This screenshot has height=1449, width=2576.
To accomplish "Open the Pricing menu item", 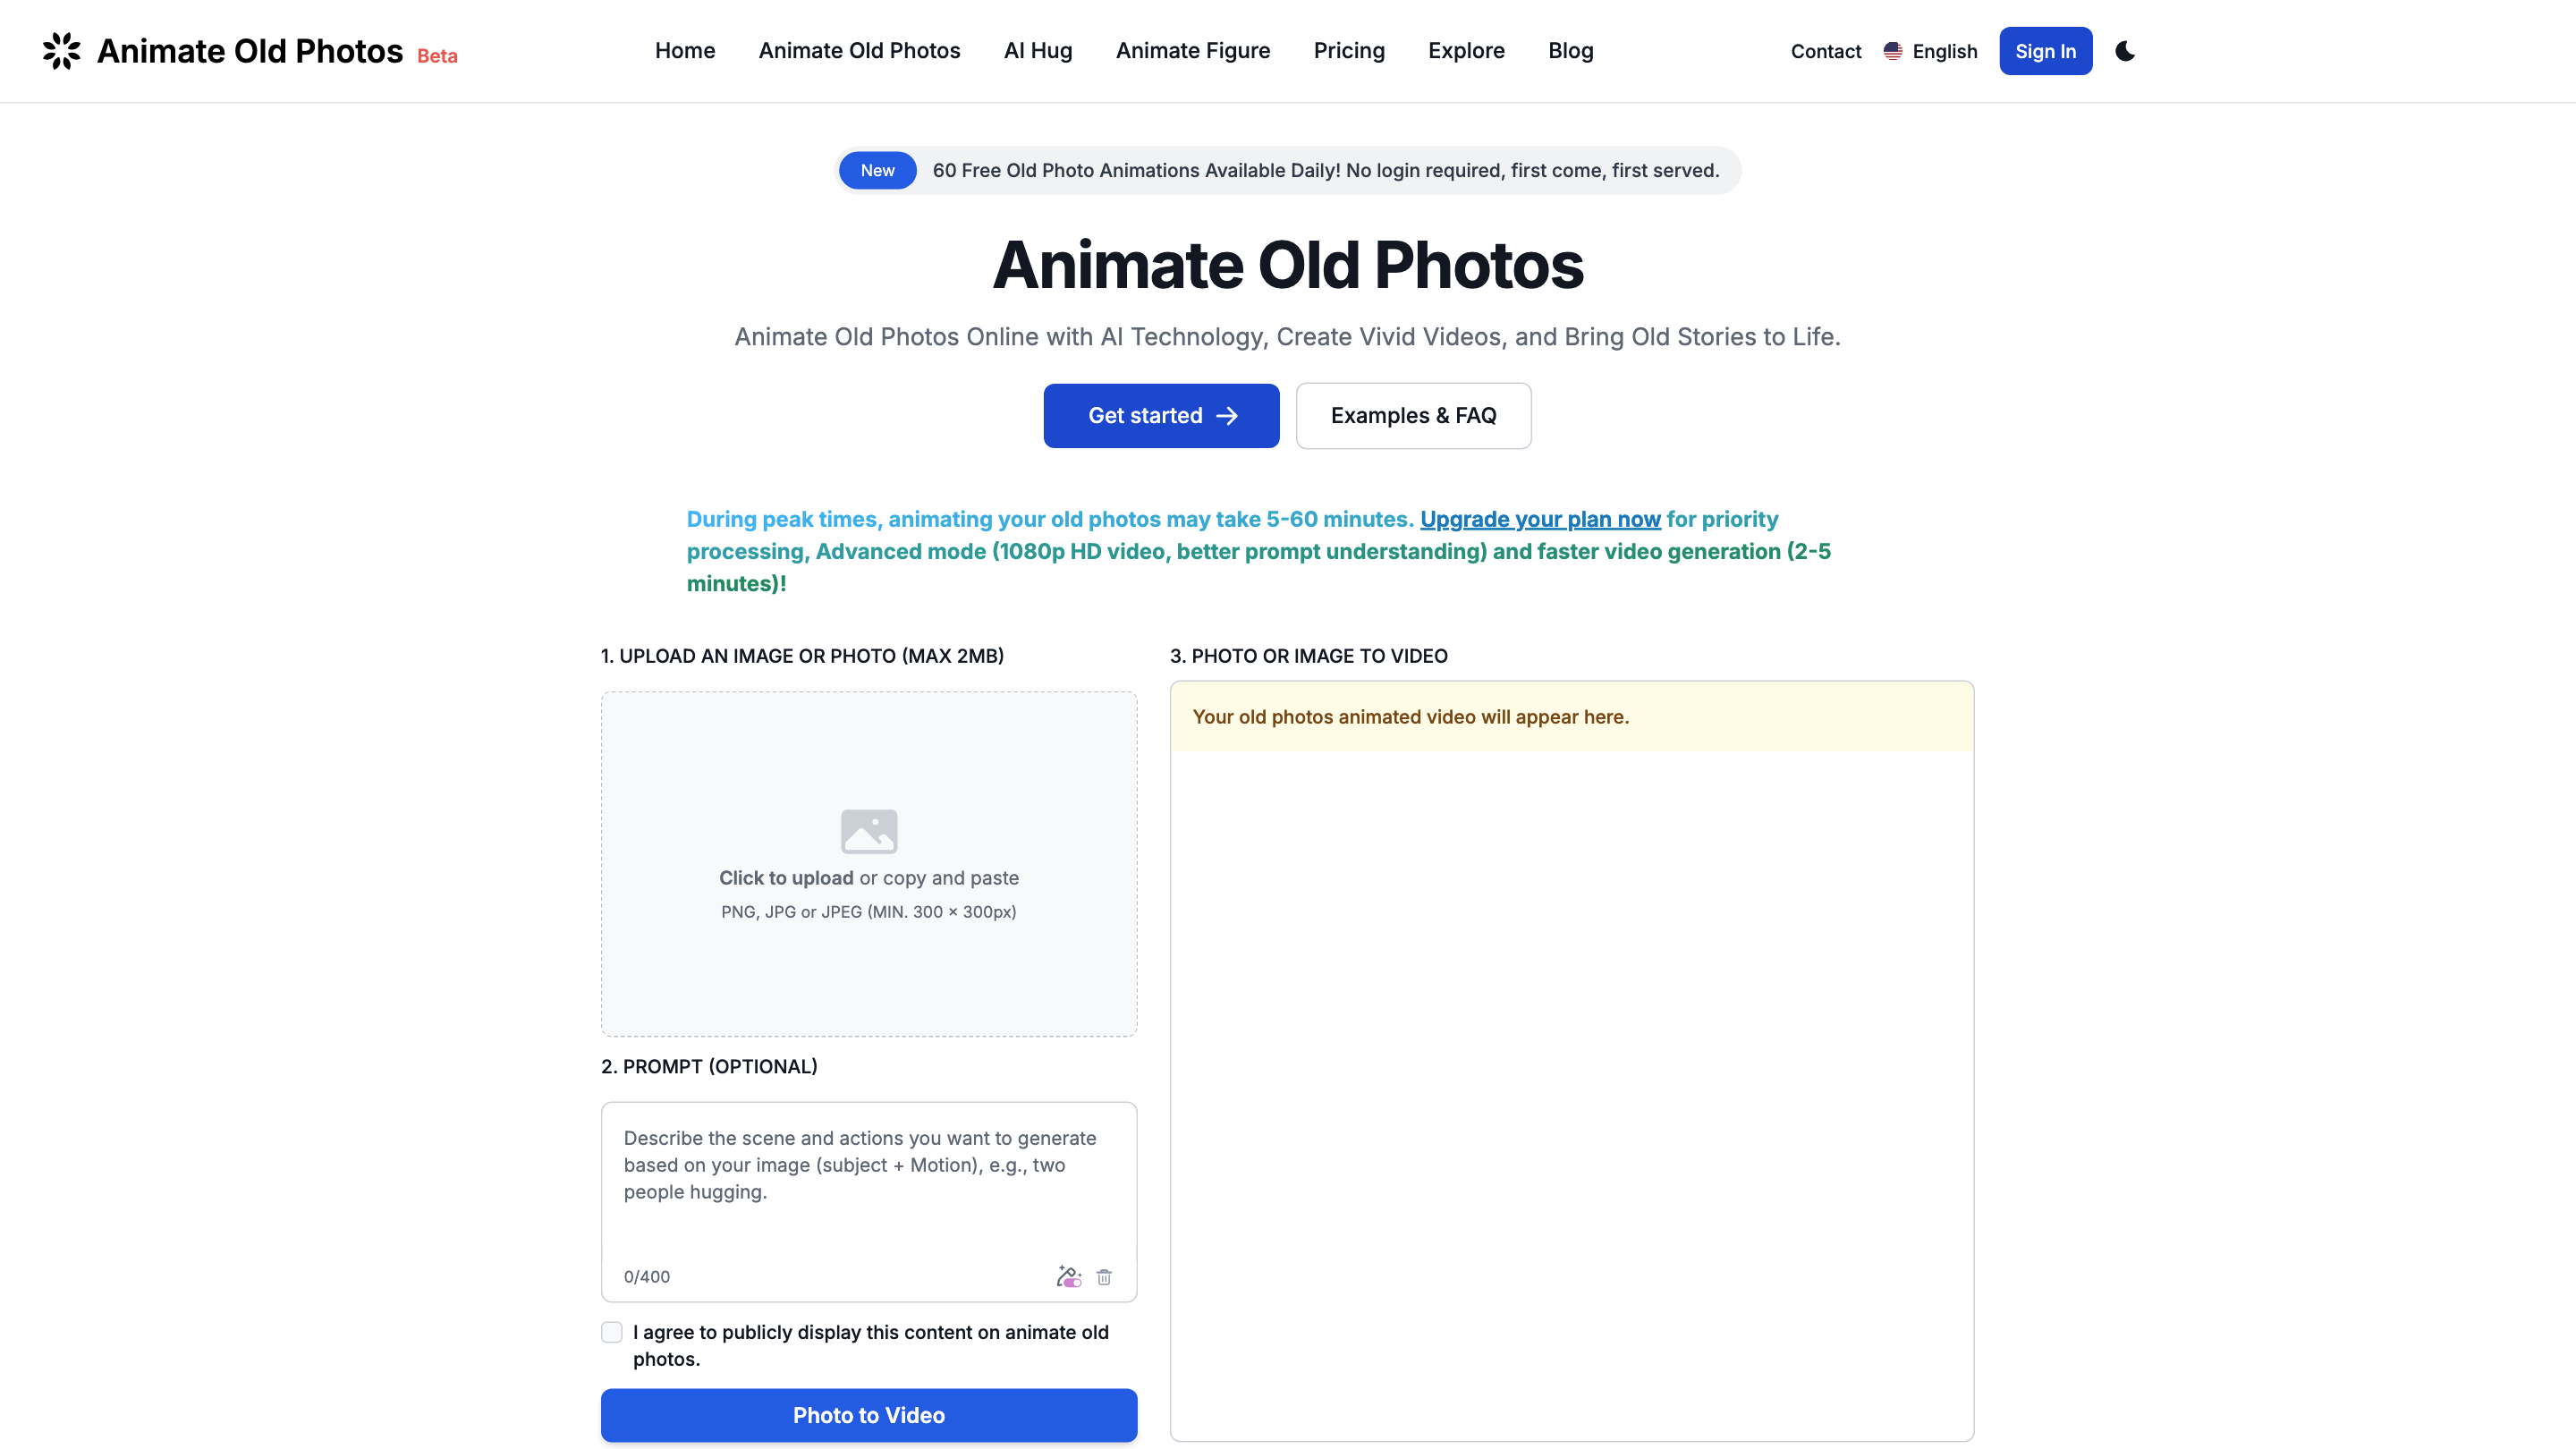I will tap(1348, 51).
